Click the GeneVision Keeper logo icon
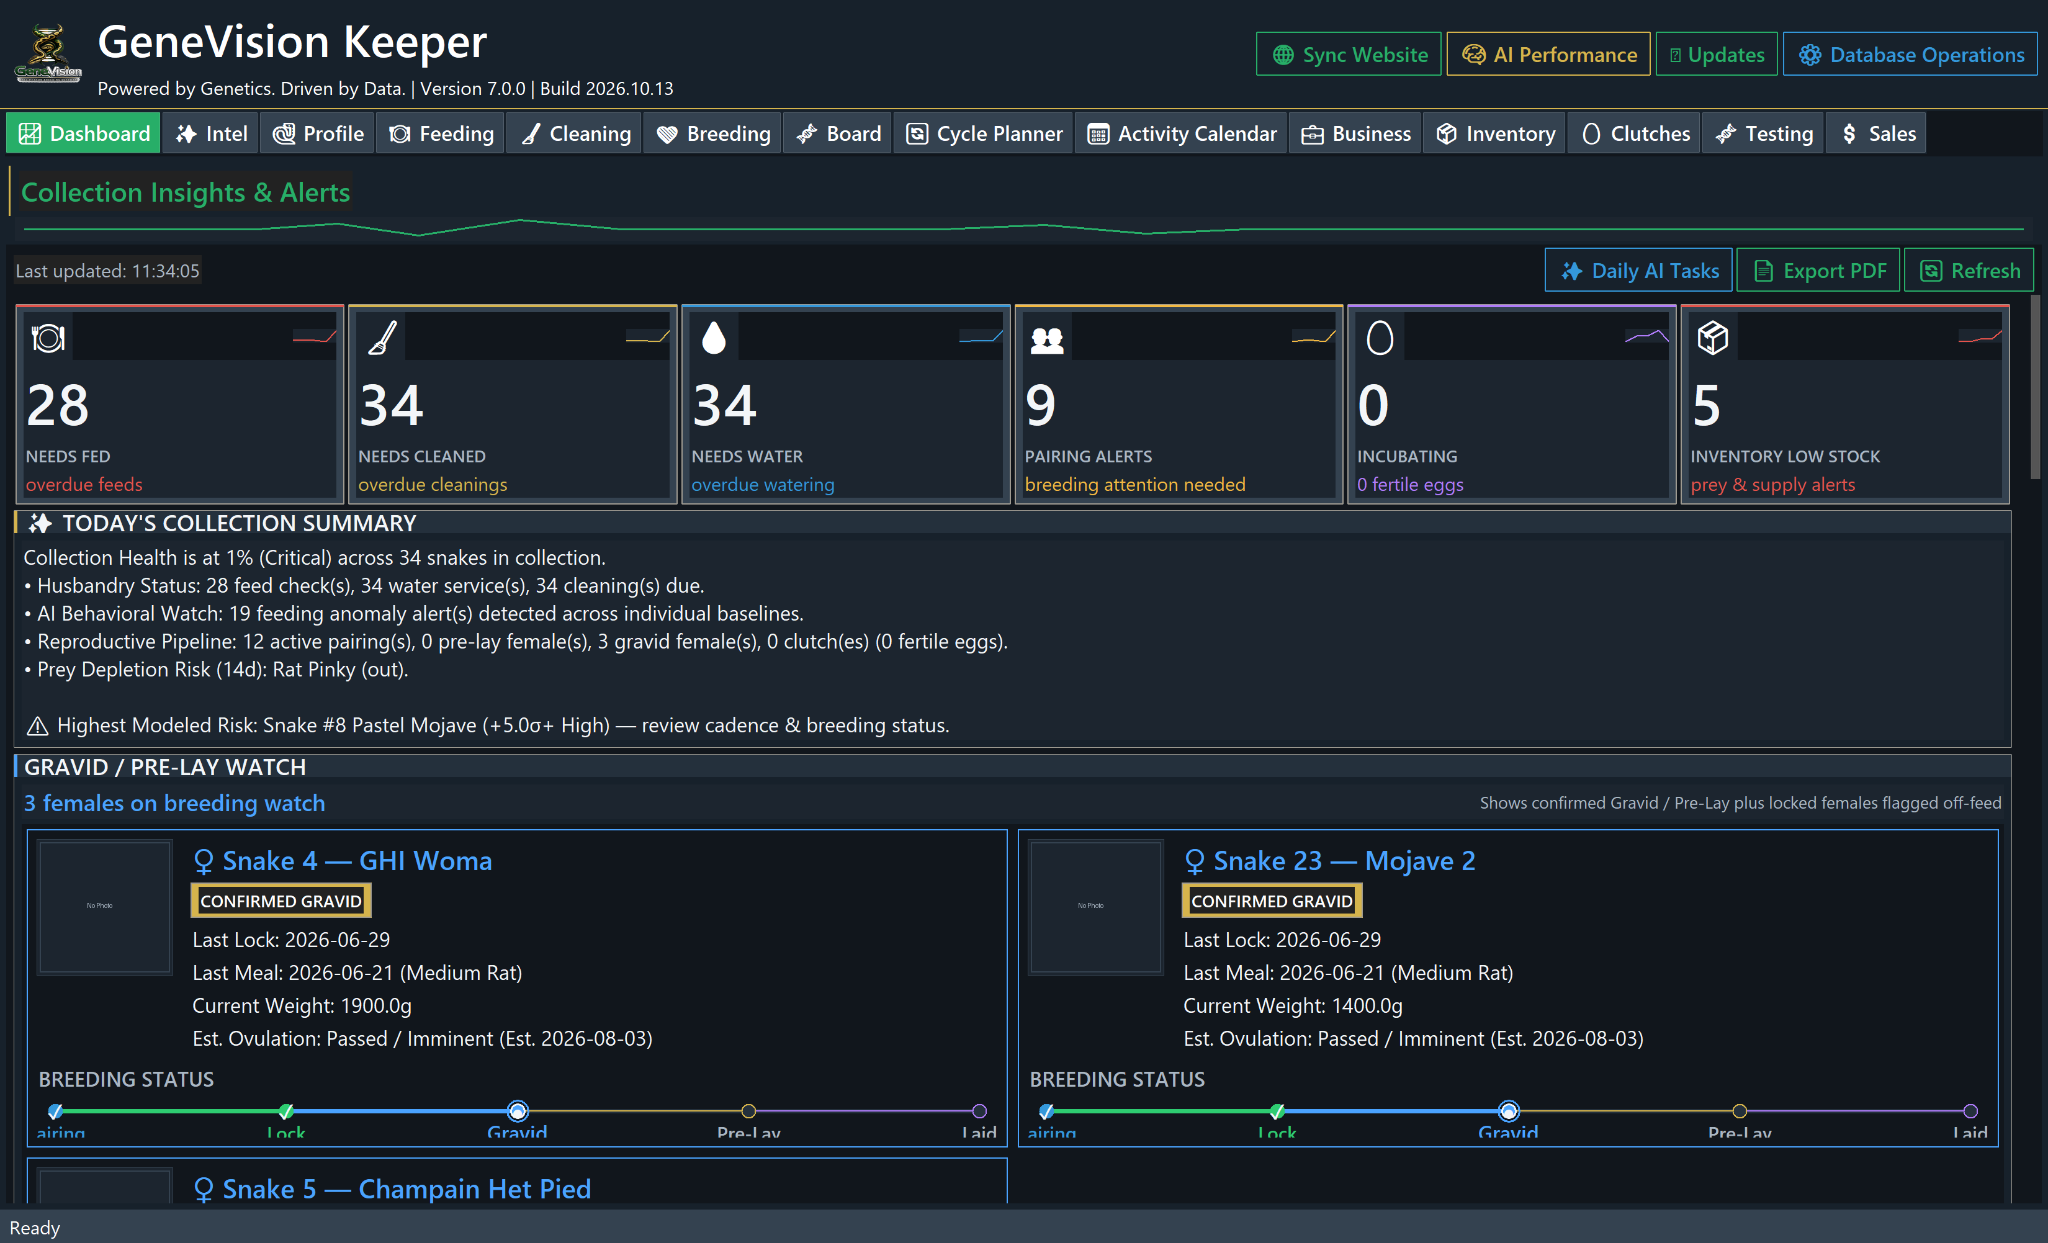This screenshot has height=1243, width=2048. pyautogui.click(x=48, y=54)
